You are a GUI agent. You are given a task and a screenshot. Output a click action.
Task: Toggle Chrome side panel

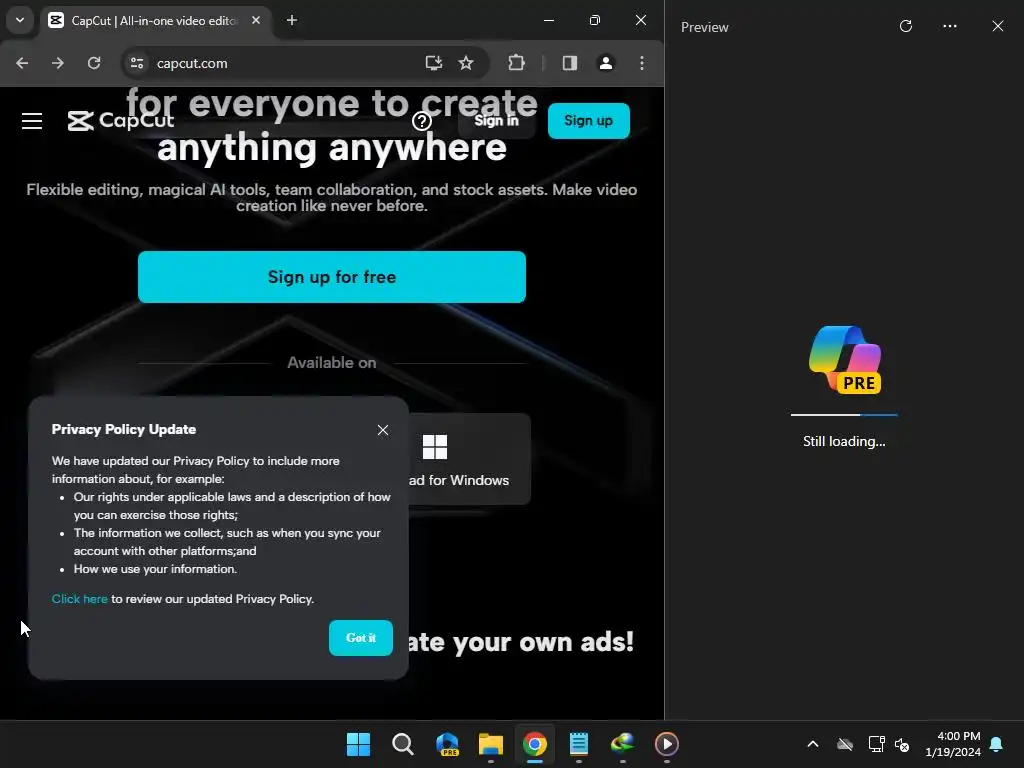[x=570, y=63]
